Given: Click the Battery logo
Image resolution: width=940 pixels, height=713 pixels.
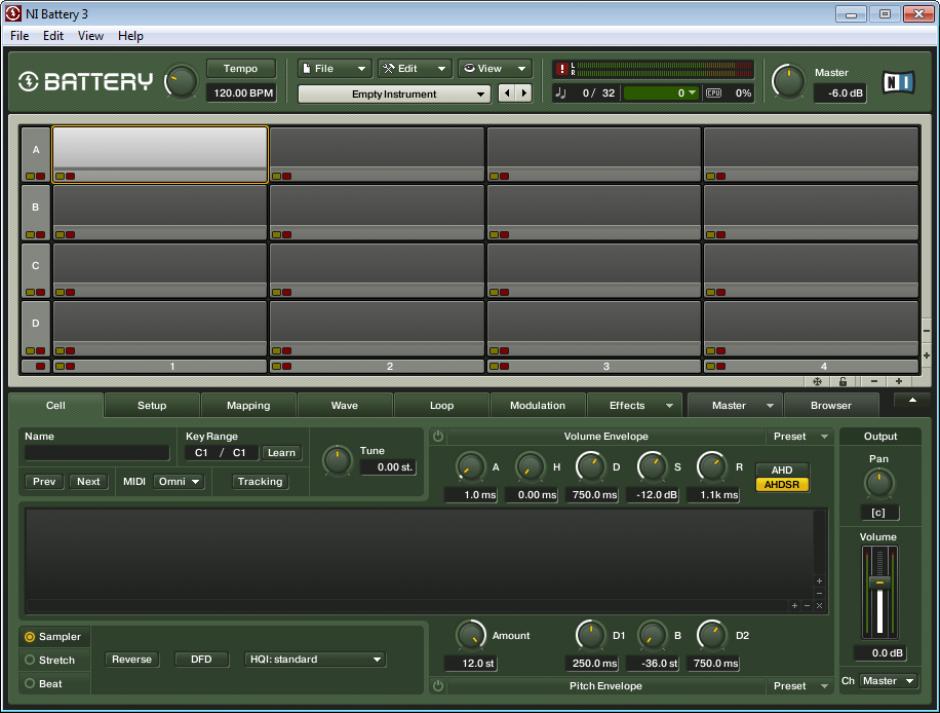Looking at the screenshot, I should click(85, 82).
